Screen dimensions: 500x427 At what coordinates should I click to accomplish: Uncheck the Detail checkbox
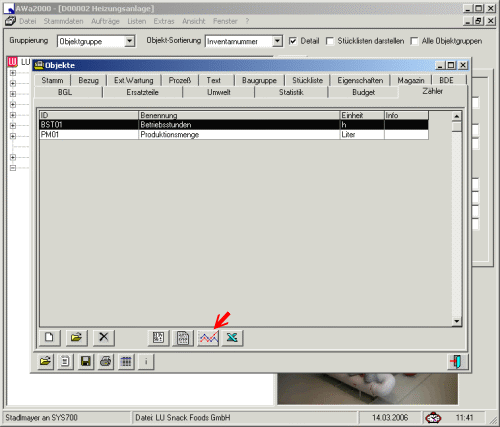(x=293, y=41)
